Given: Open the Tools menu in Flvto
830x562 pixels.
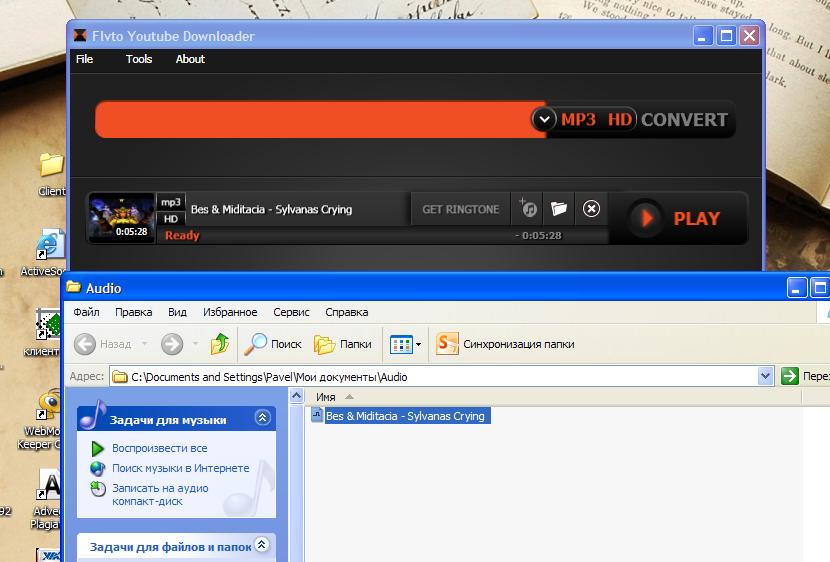Looking at the screenshot, I should tap(139, 59).
